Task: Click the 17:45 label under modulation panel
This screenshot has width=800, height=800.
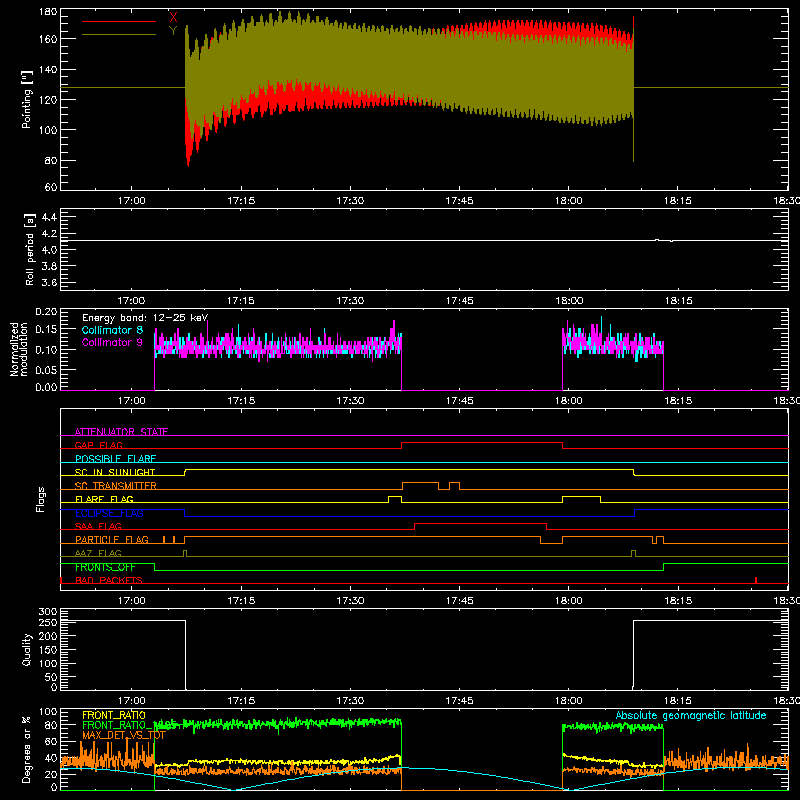Action: click(459, 401)
